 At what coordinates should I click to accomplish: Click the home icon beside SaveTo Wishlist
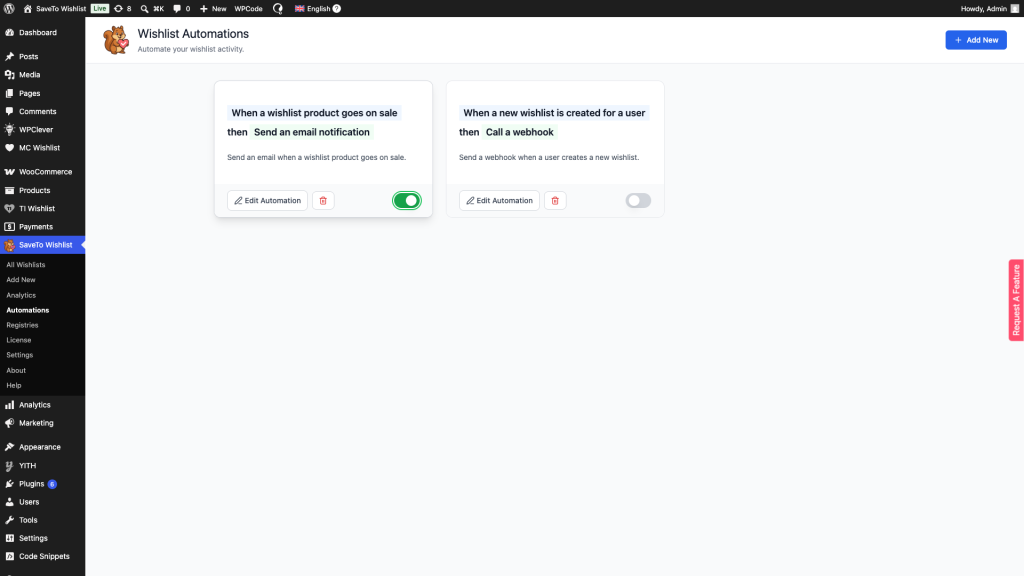[27, 8]
